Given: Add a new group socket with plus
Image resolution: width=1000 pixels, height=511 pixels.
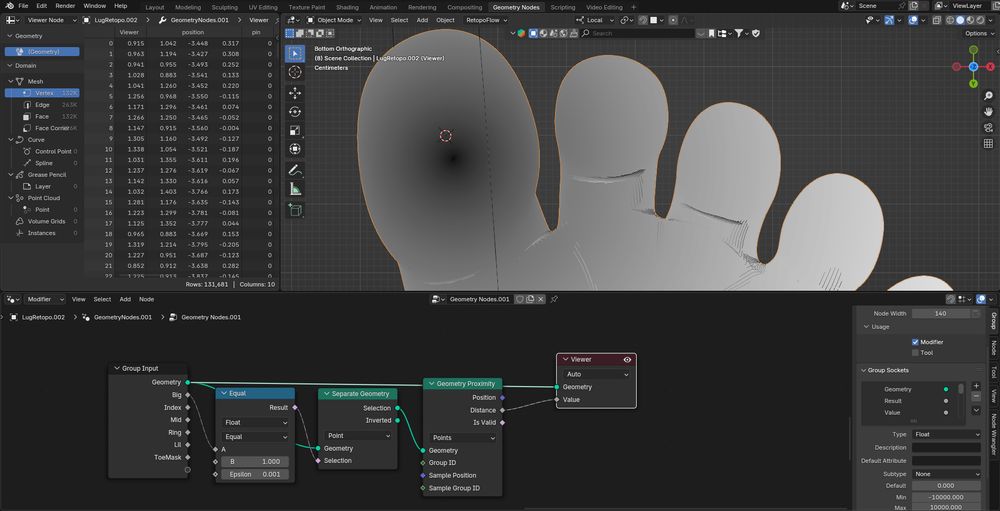Looking at the screenshot, I should click(976, 385).
